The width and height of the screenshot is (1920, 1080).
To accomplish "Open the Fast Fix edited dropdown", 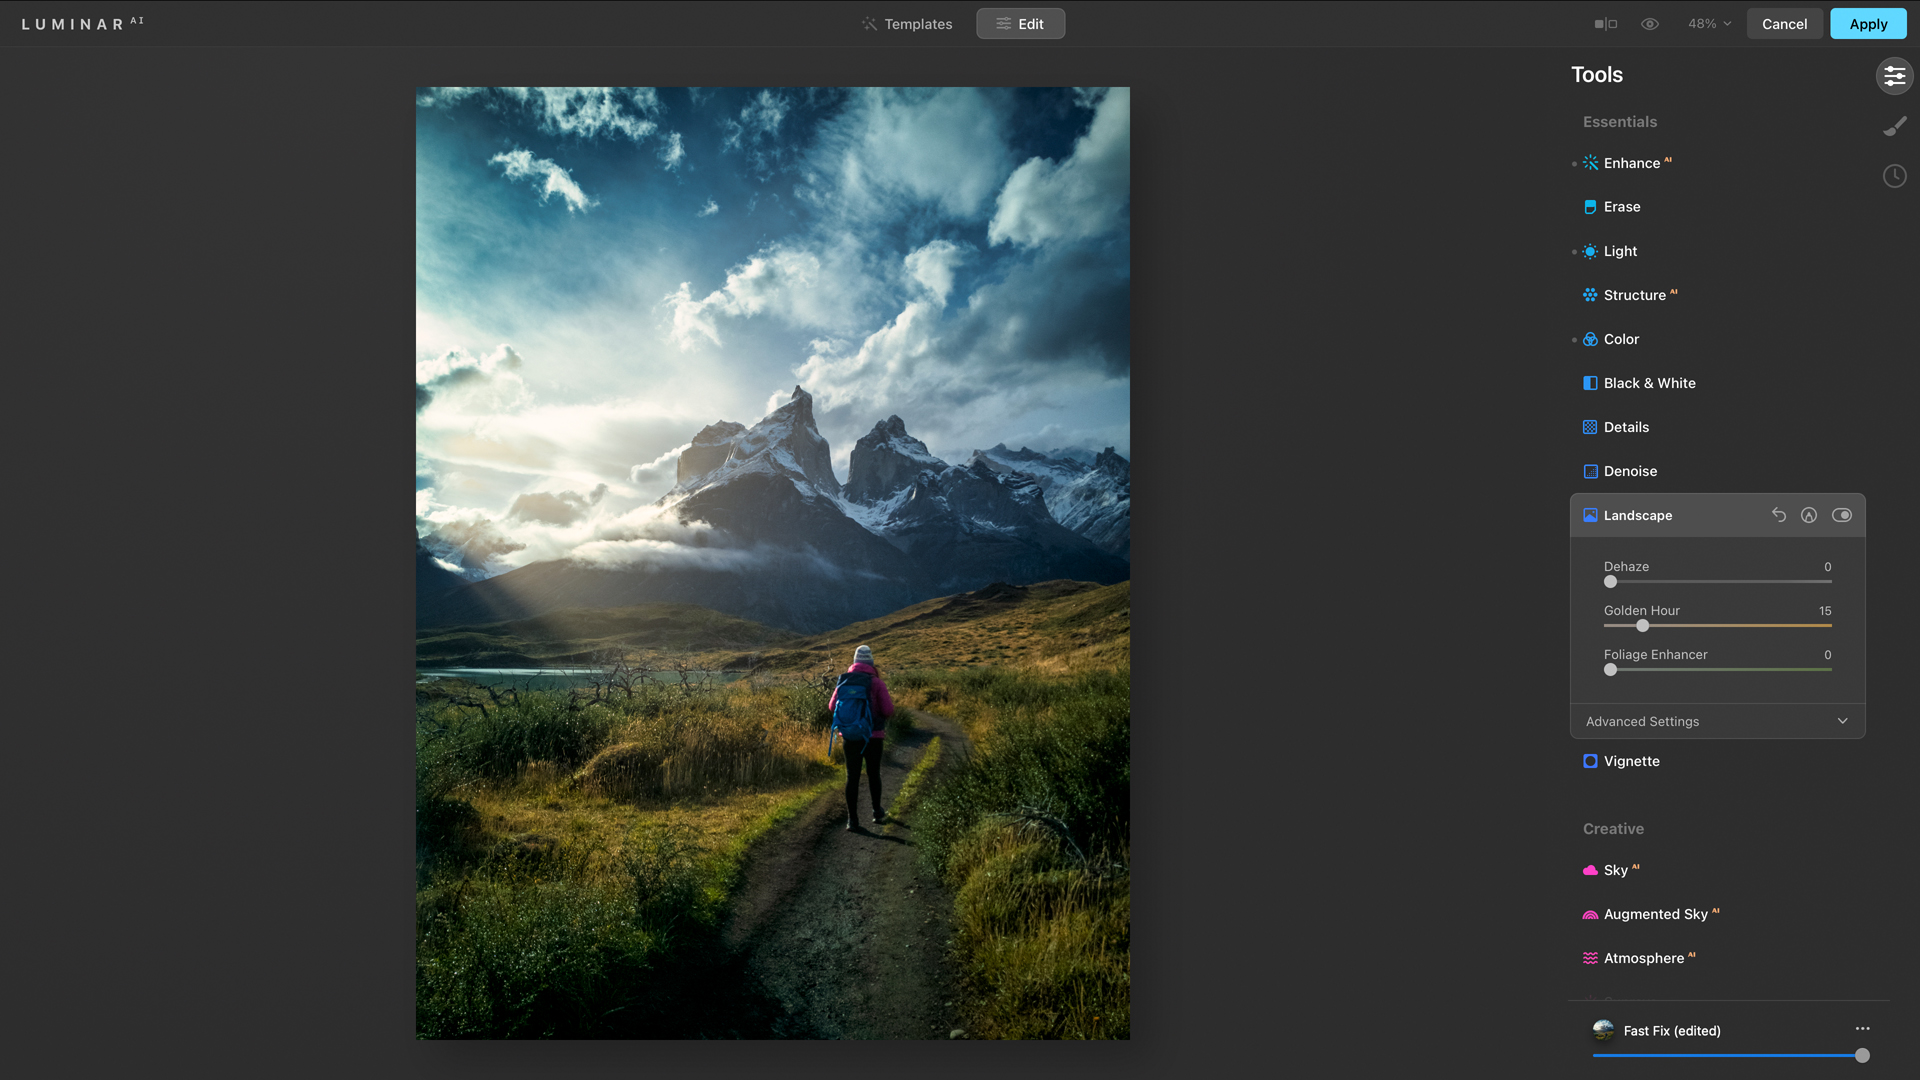I will (x=1862, y=1030).
